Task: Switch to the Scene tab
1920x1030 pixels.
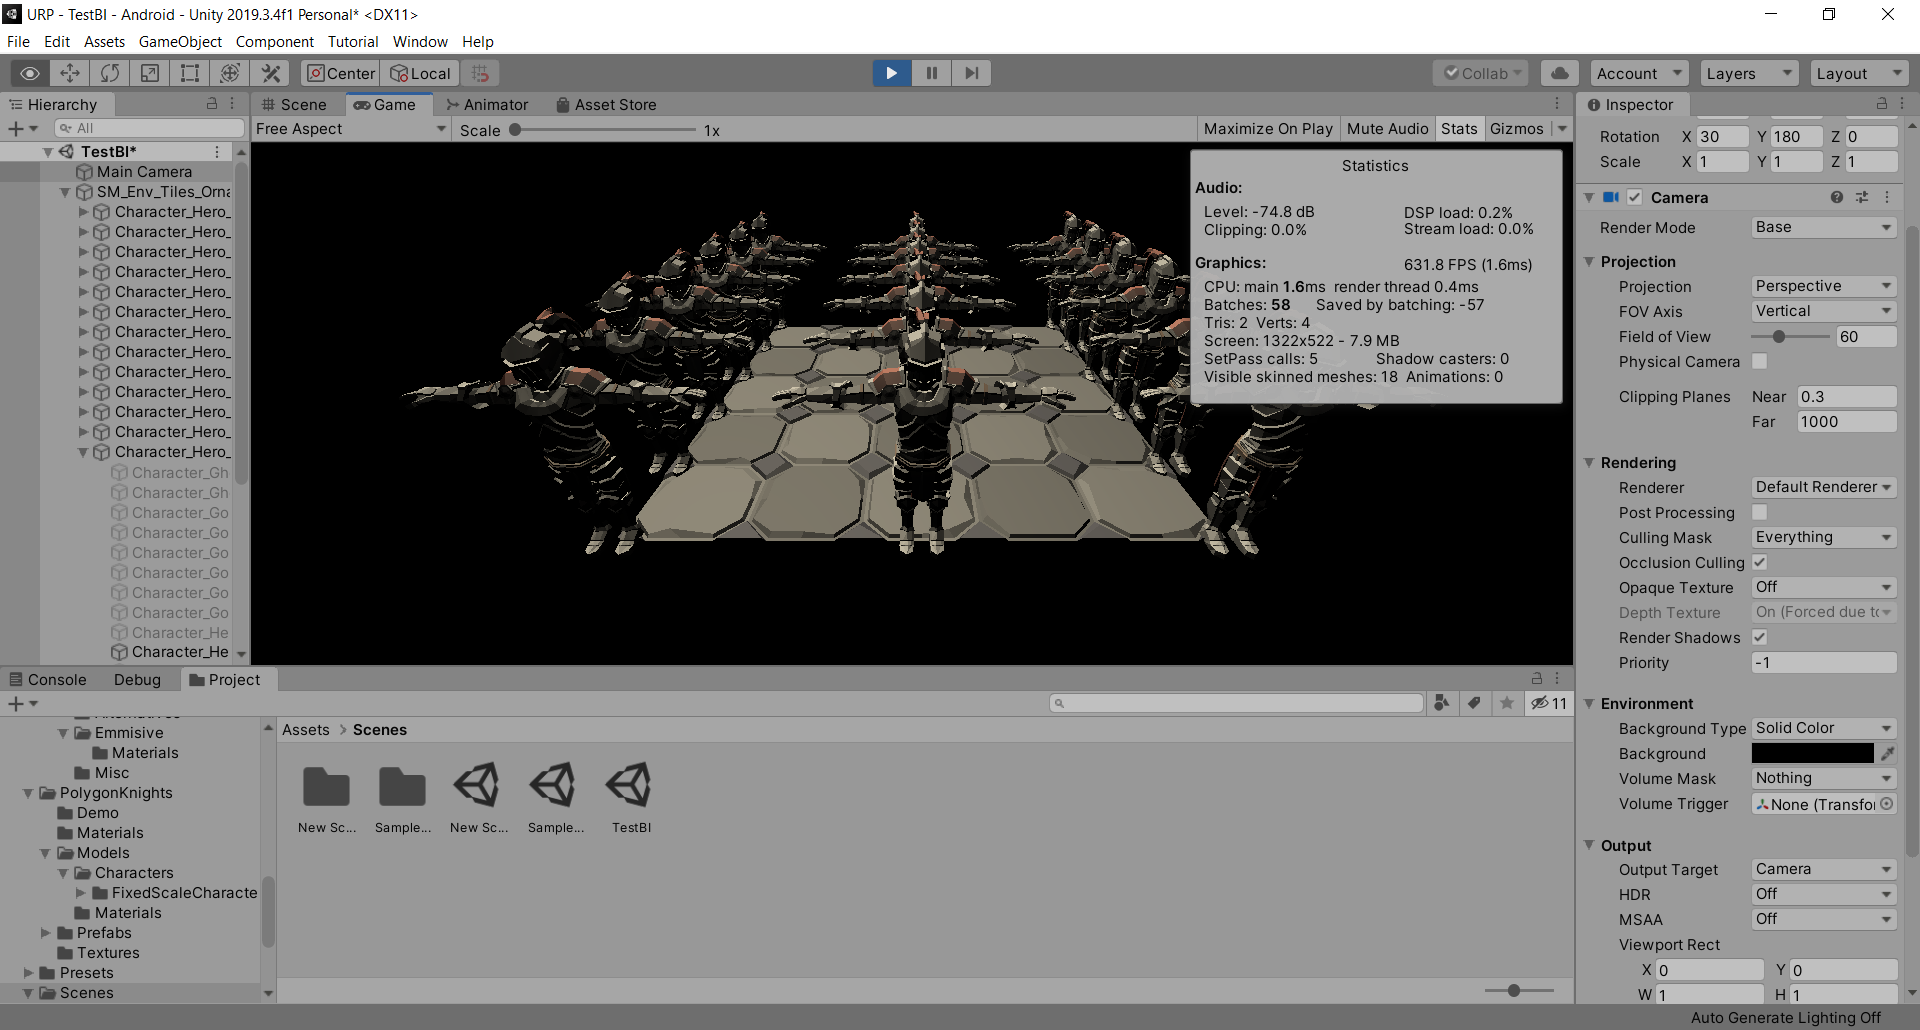Action: point(294,105)
